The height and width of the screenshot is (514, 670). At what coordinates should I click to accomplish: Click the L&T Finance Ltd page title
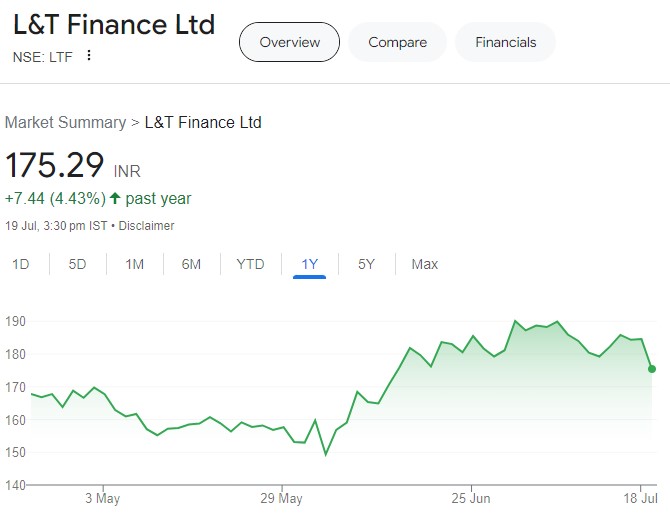coord(114,24)
